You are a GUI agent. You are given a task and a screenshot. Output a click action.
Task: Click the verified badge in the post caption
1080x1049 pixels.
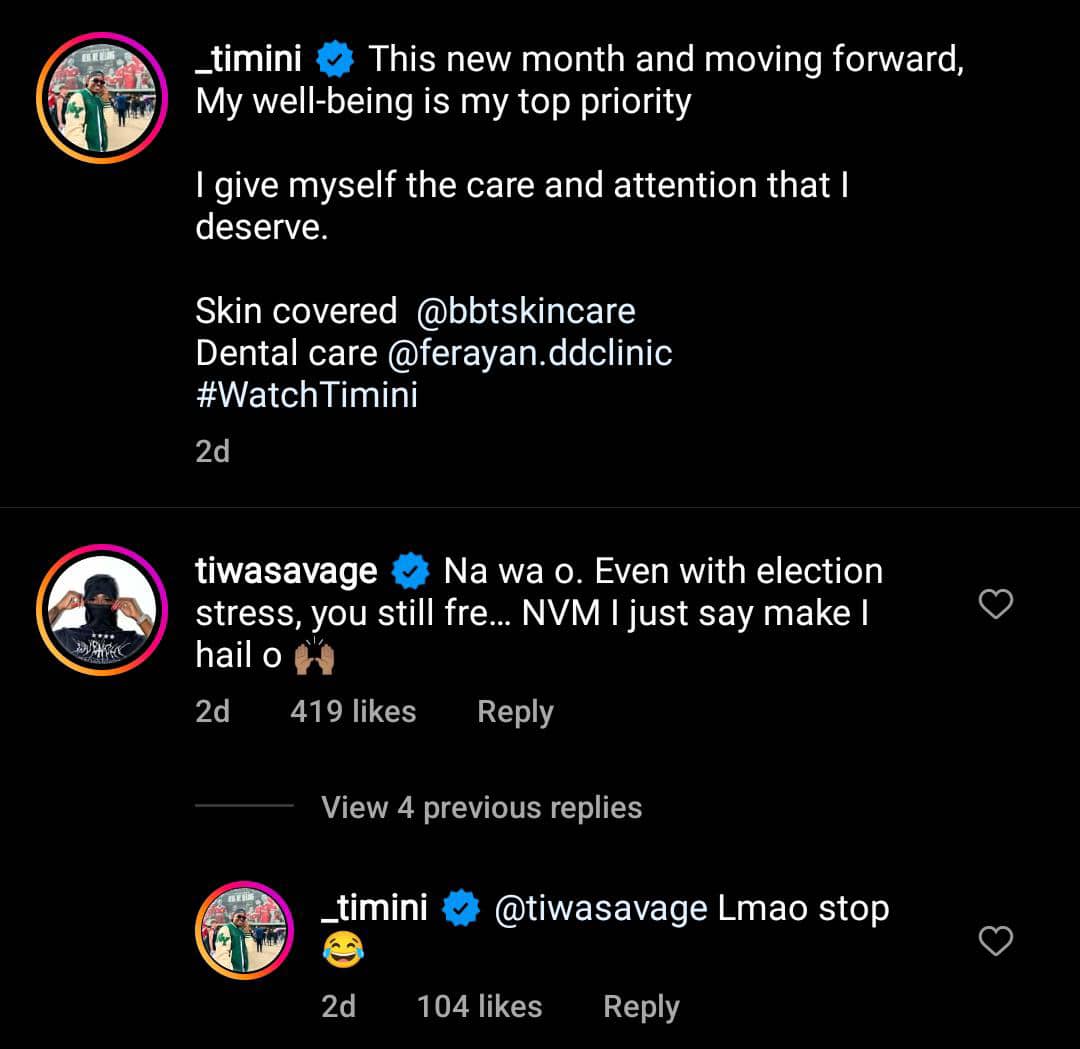click(335, 61)
